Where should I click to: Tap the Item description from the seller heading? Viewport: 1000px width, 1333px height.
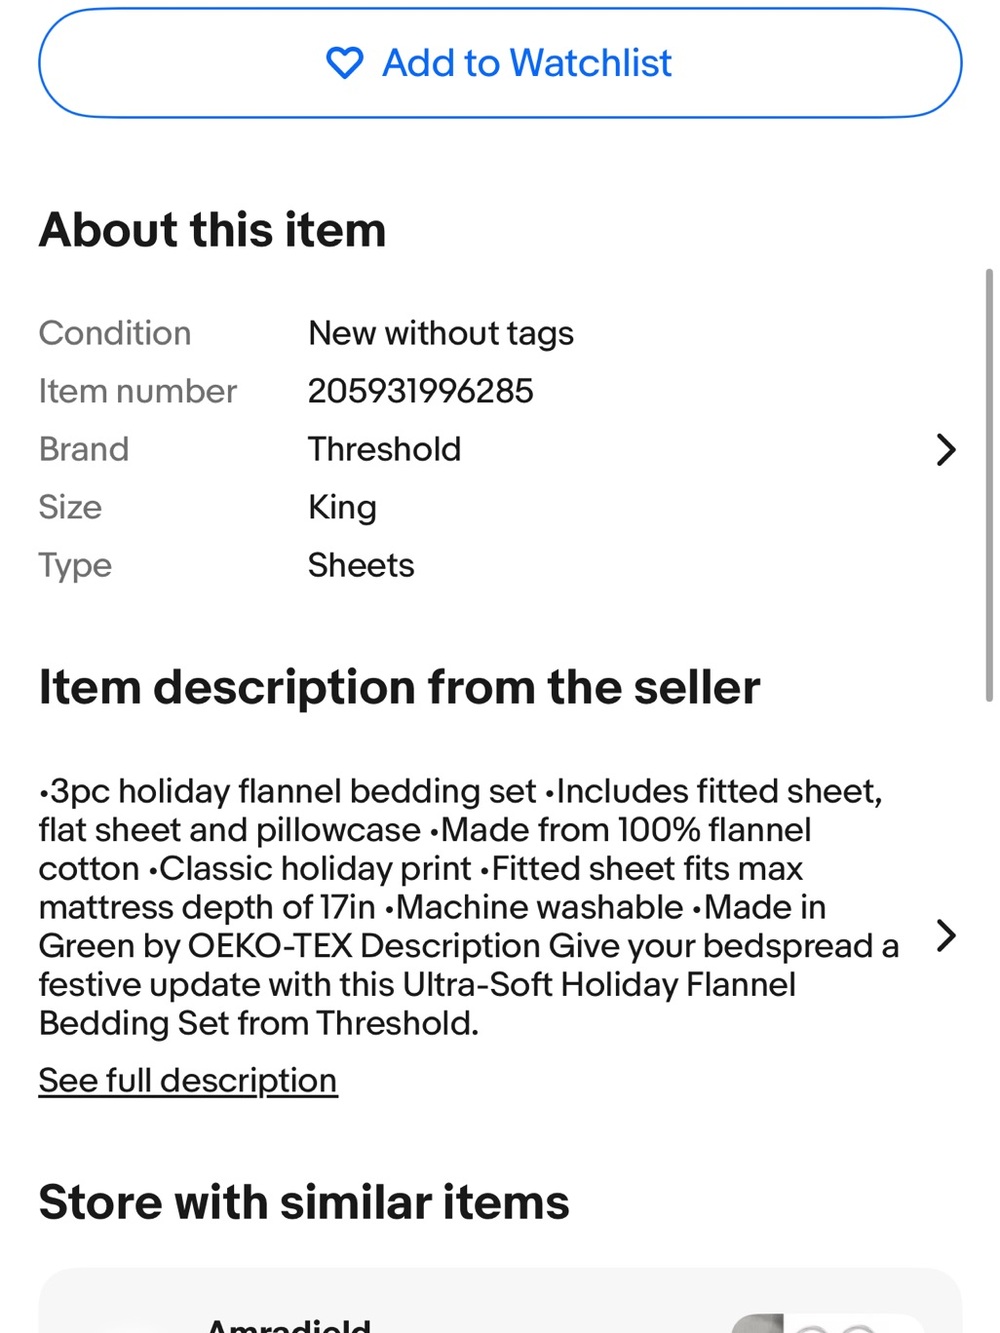click(x=399, y=688)
